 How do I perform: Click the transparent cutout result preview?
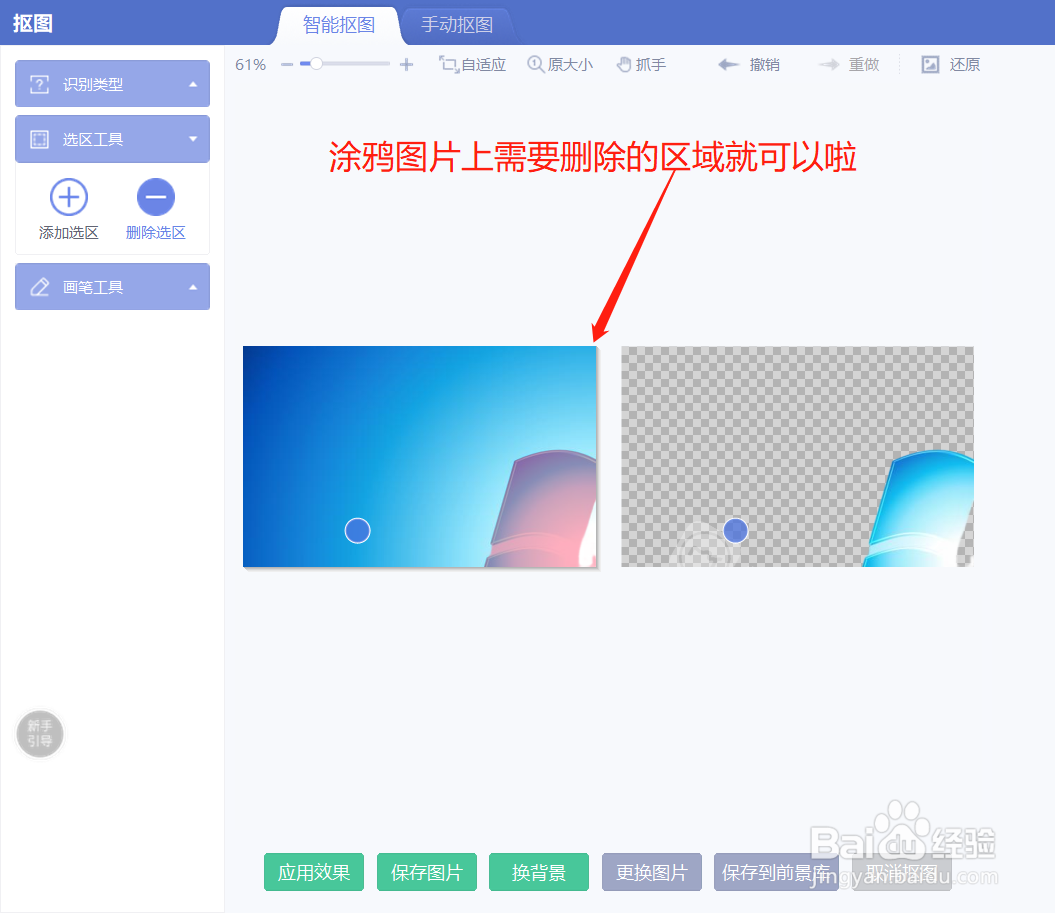[x=797, y=457]
